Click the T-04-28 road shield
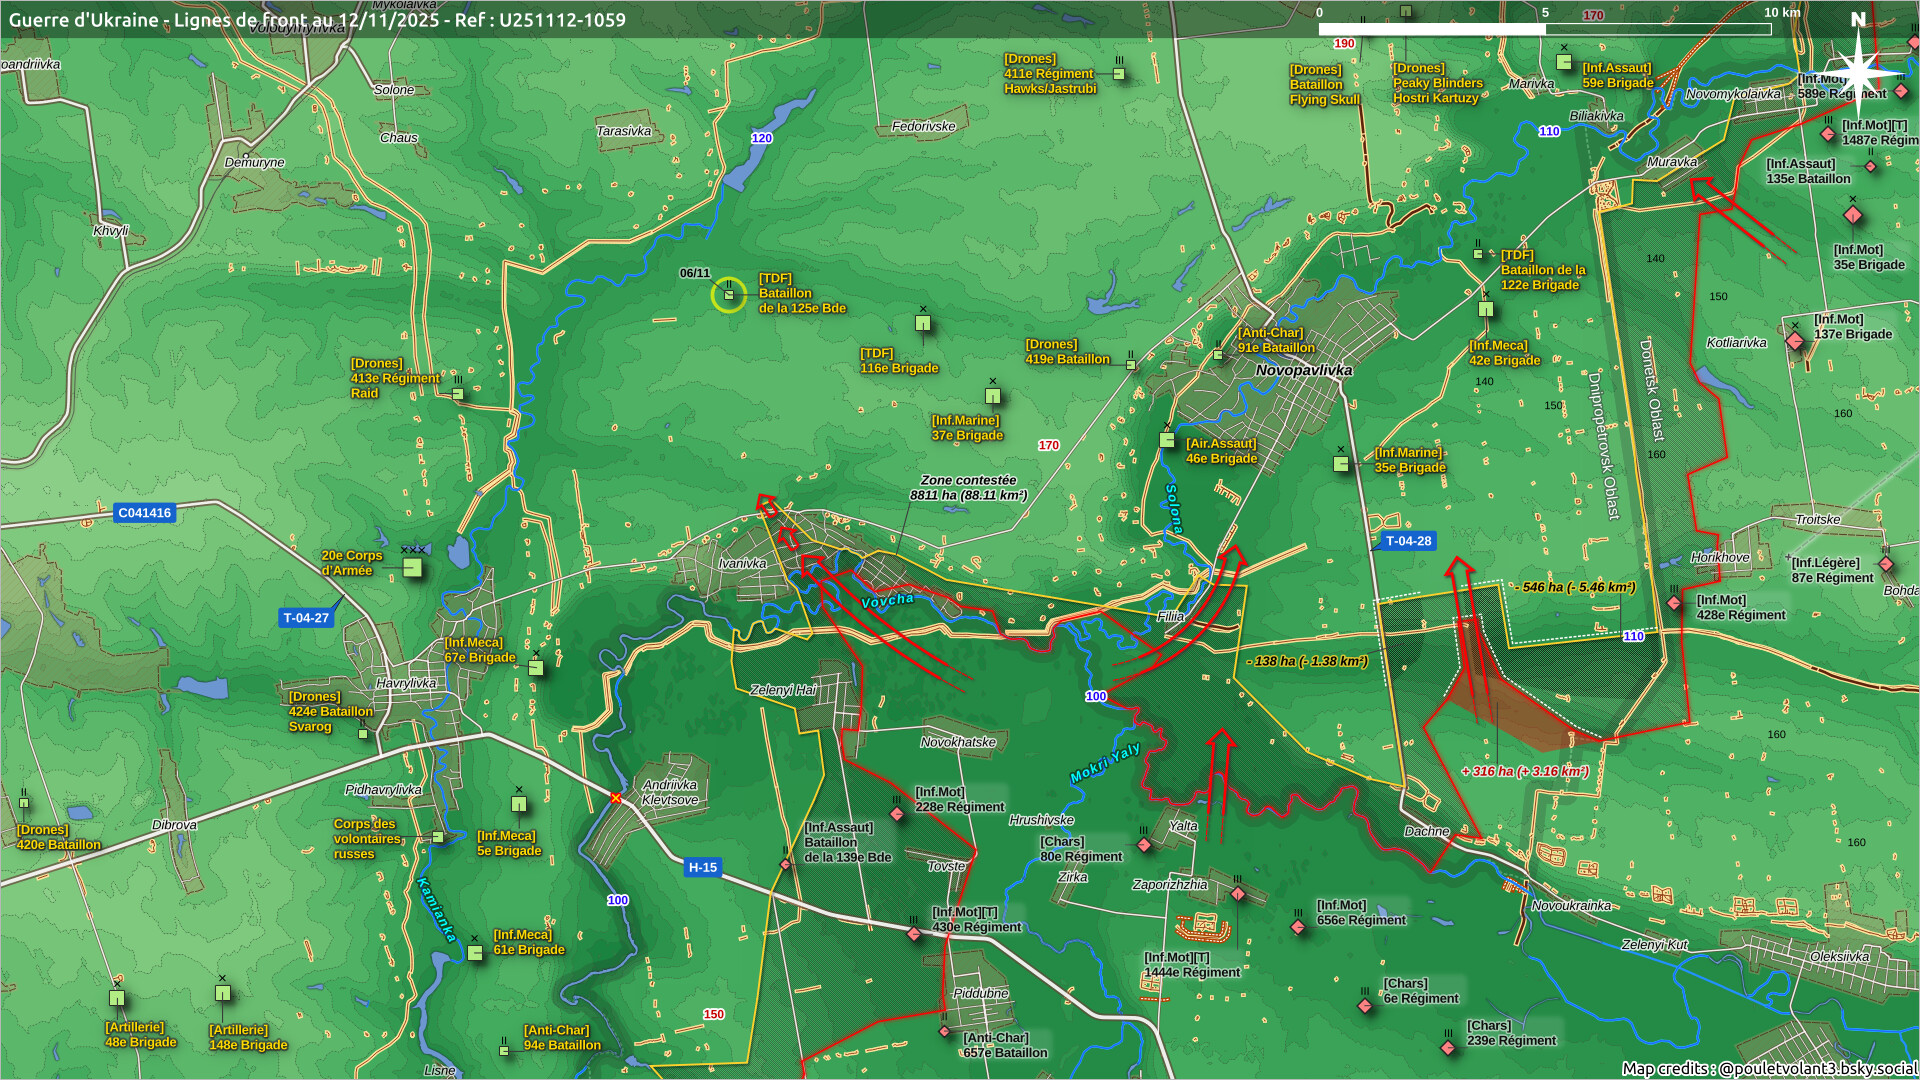The height and width of the screenshot is (1080, 1920). pyautogui.click(x=1408, y=541)
